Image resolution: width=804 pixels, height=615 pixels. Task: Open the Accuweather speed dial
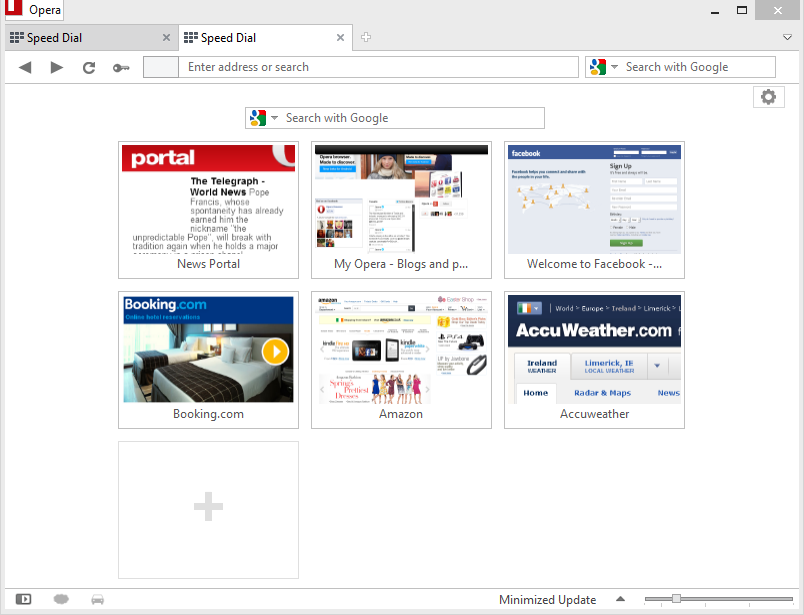tap(594, 360)
